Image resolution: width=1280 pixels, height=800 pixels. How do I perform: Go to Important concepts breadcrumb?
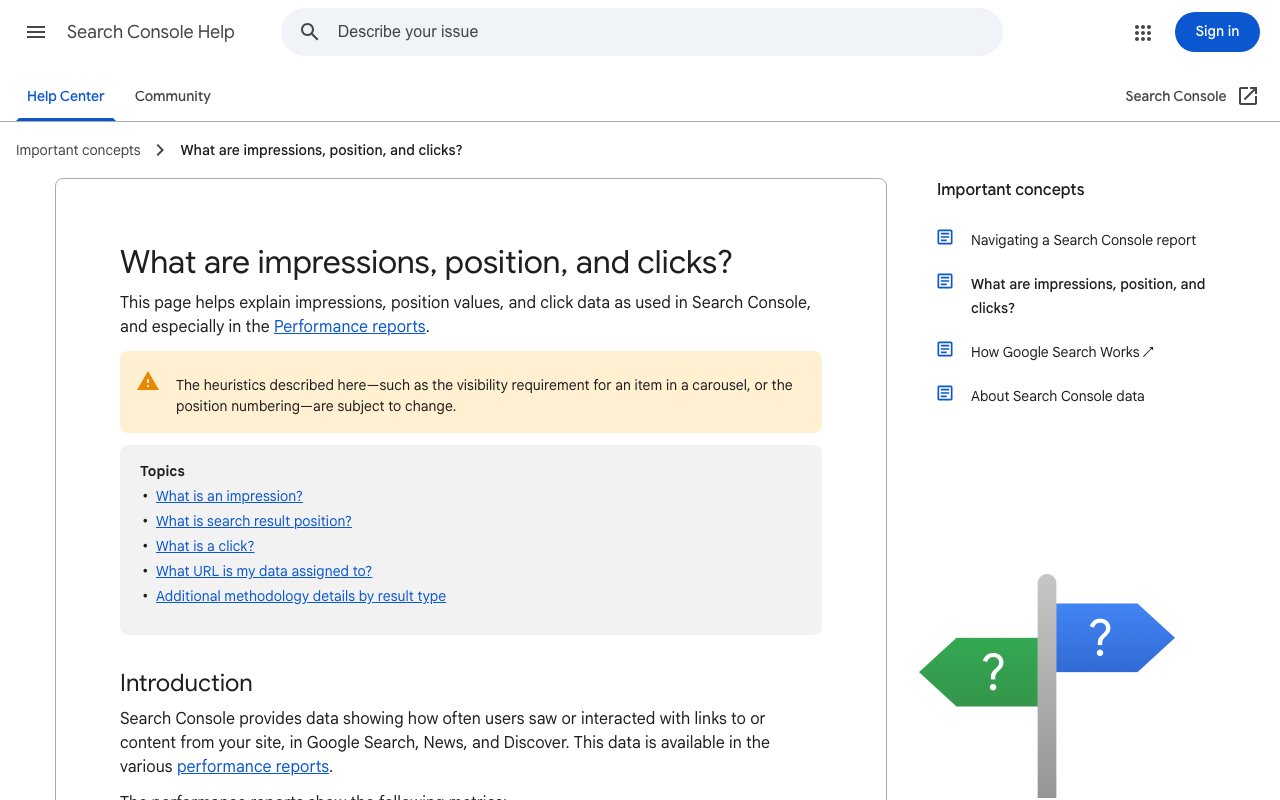[x=78, y=150]
